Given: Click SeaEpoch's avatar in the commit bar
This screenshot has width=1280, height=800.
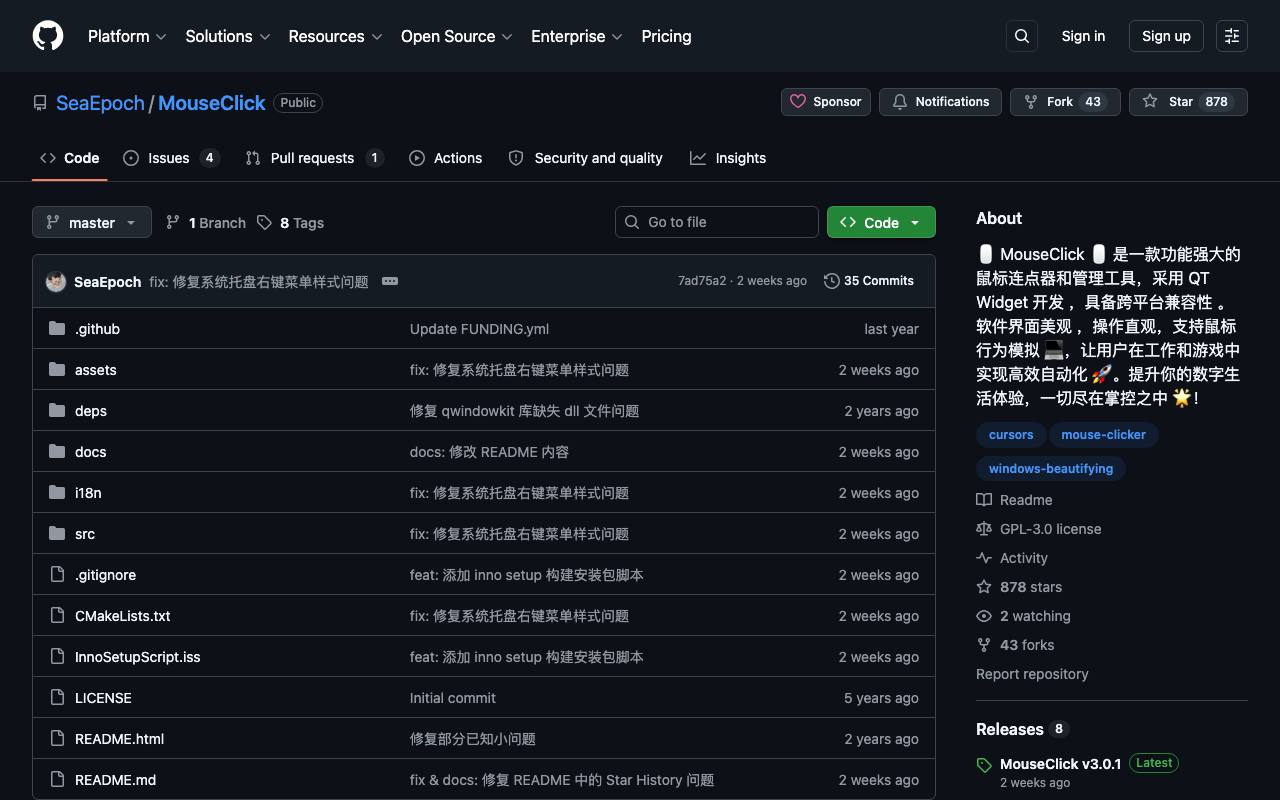Looking at the screenshot, I should pyautogui.click(x=56, y=281).
